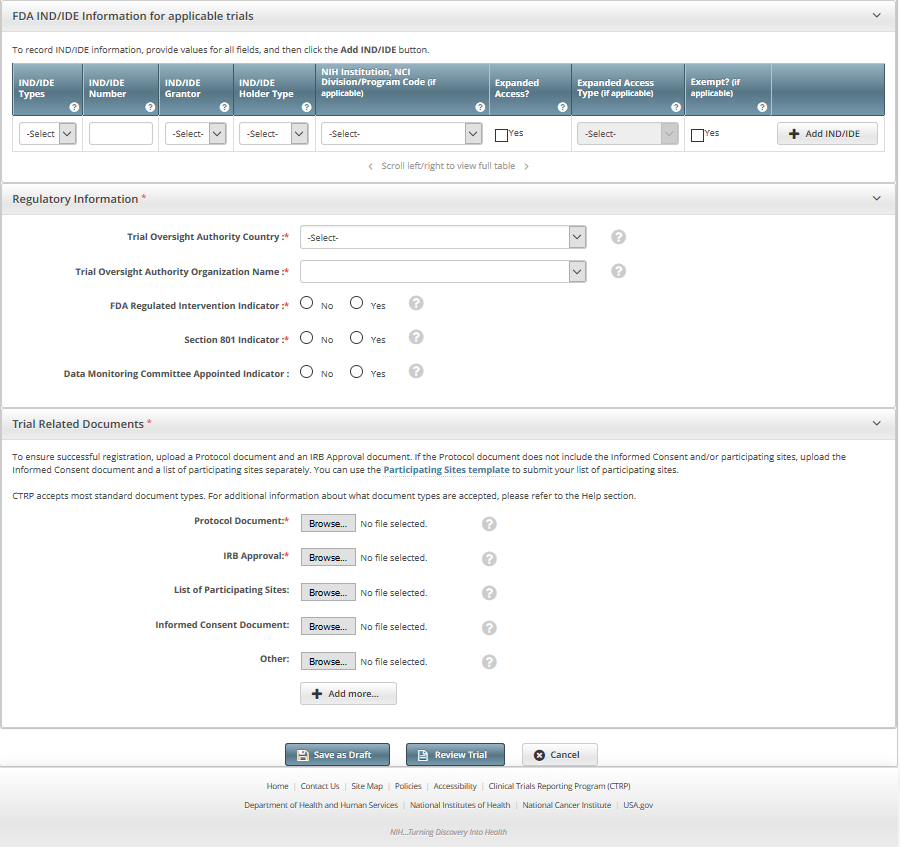Open the IND/IDE Types dropdown

point(48,134)
